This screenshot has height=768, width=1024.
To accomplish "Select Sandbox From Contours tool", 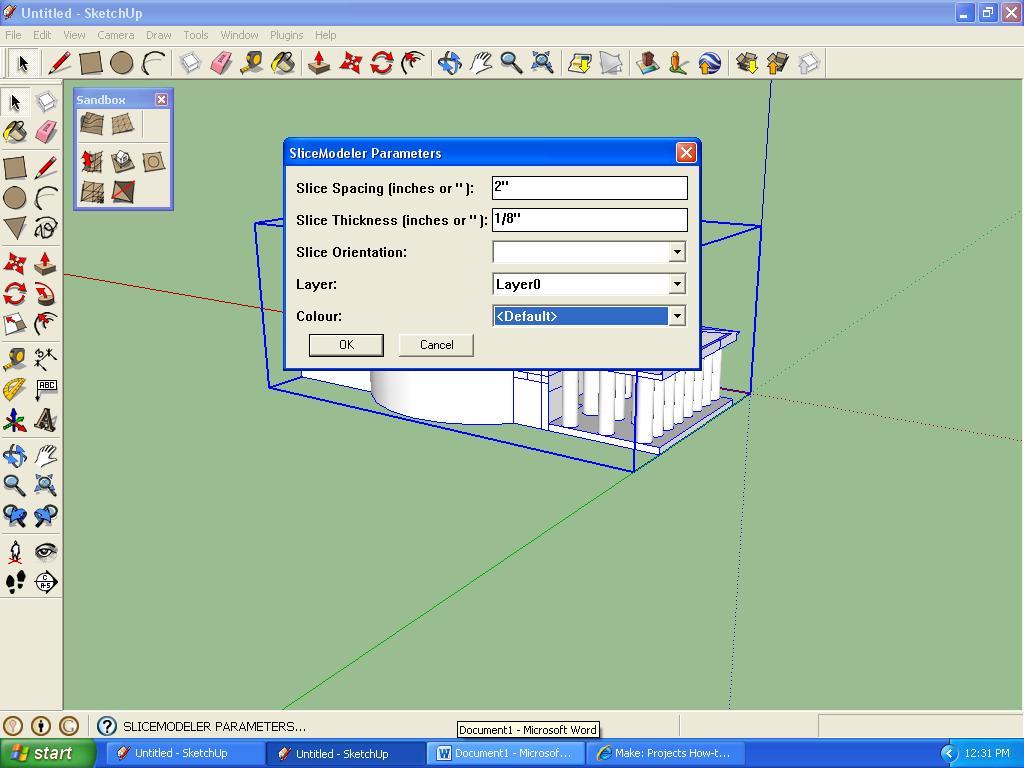I will [91, 123].
